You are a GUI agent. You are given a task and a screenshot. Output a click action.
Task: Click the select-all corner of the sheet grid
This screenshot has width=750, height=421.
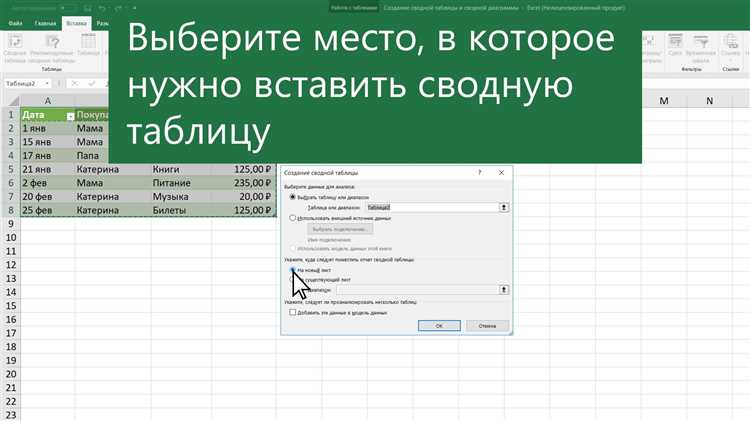(x=13, y=100)
